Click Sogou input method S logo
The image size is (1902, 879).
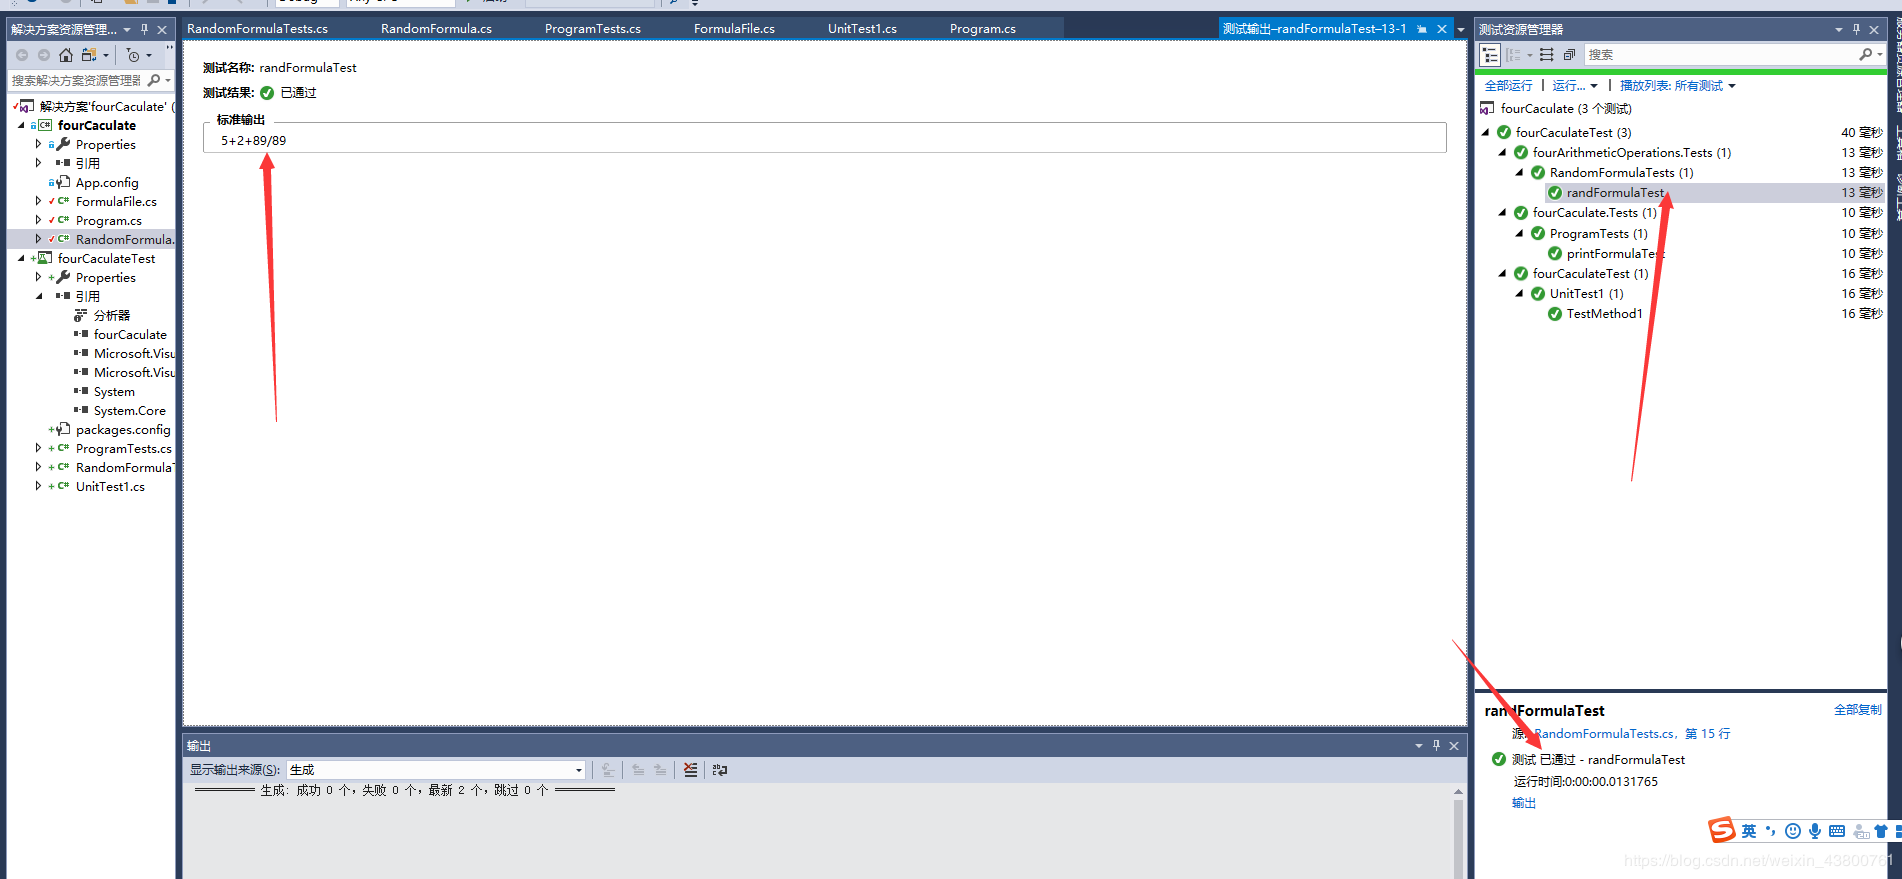coord(1722,830)
